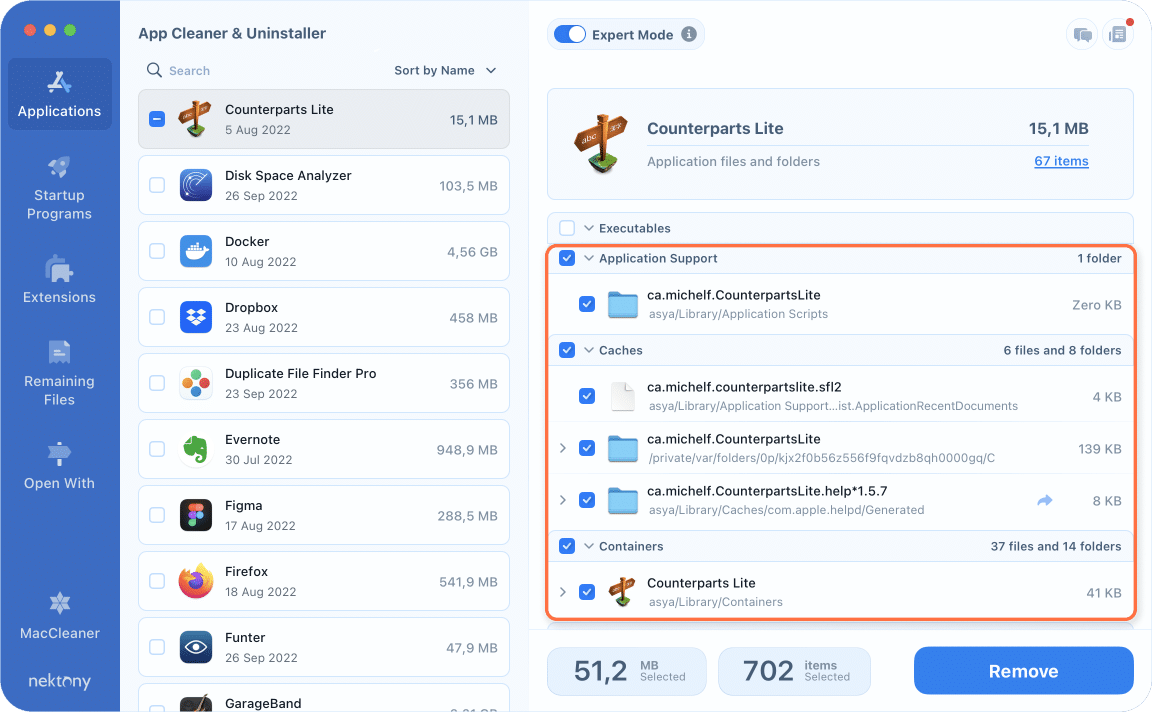Open the Extensions puzzle icon
This screenshot has width=1152, height=712.
click(x=60, y=269)
